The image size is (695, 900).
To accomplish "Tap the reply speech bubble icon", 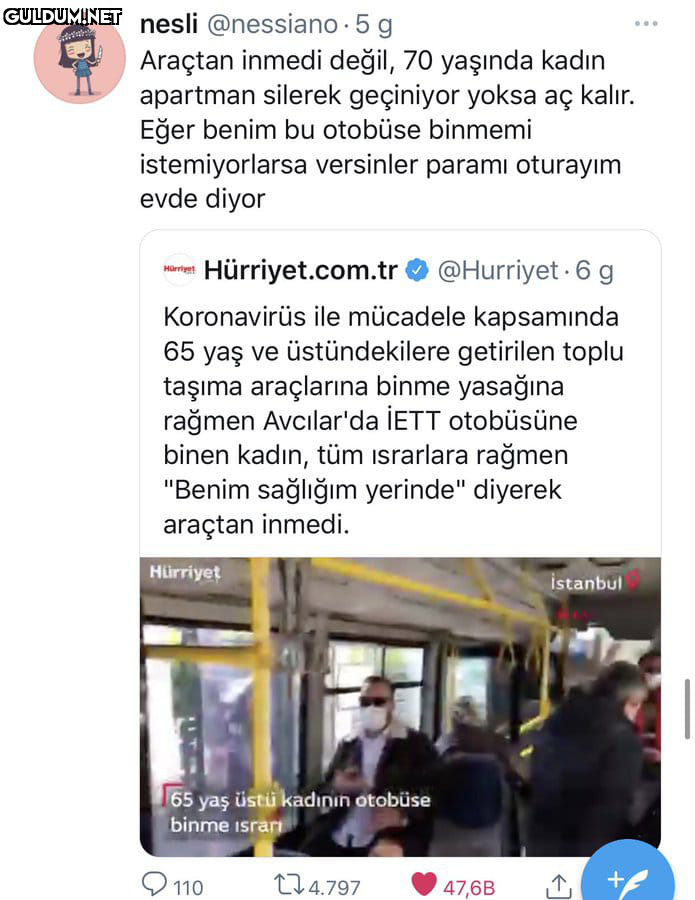I will (x=154, y=884).
